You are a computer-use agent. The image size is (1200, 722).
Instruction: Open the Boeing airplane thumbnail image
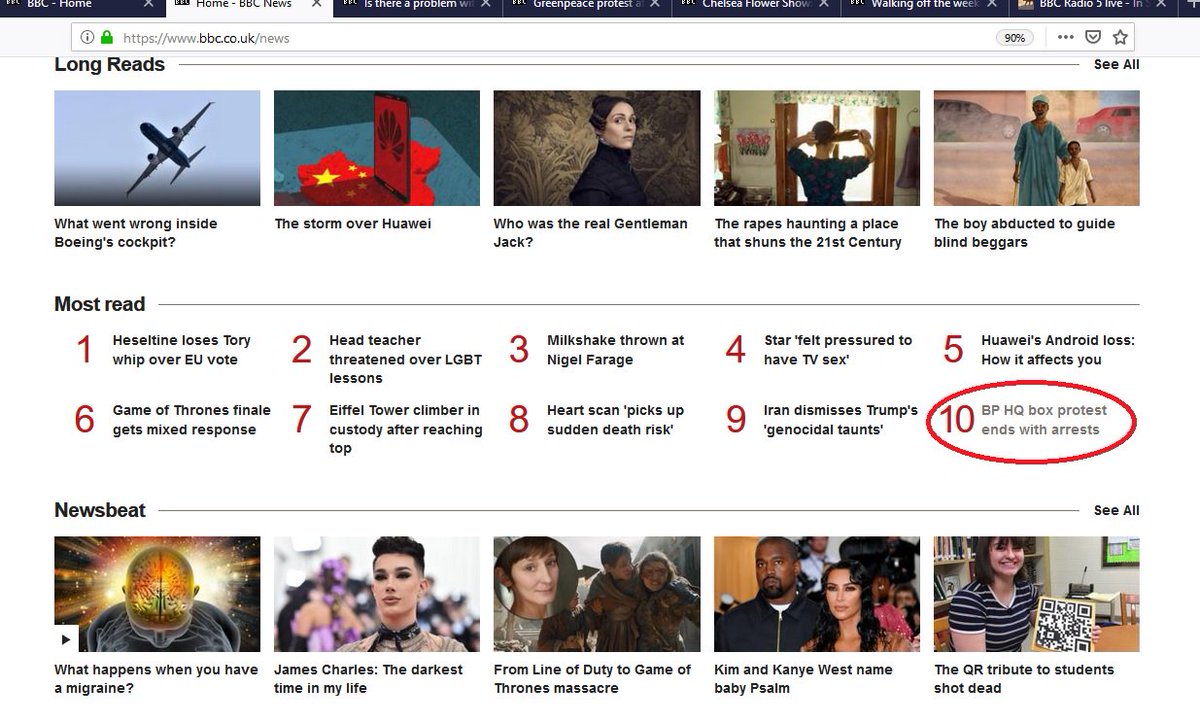[x=157, y=148]
